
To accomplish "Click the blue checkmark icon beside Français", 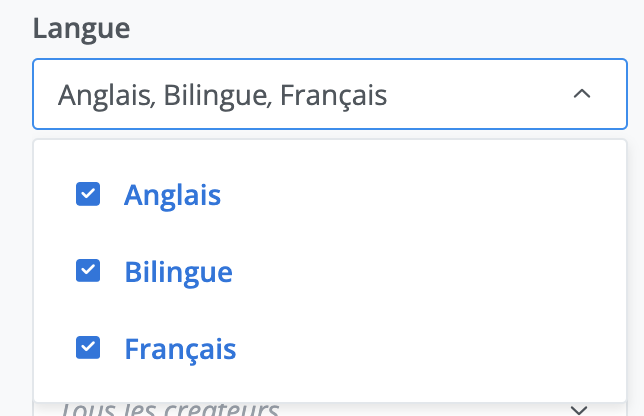I will point(88,348).
